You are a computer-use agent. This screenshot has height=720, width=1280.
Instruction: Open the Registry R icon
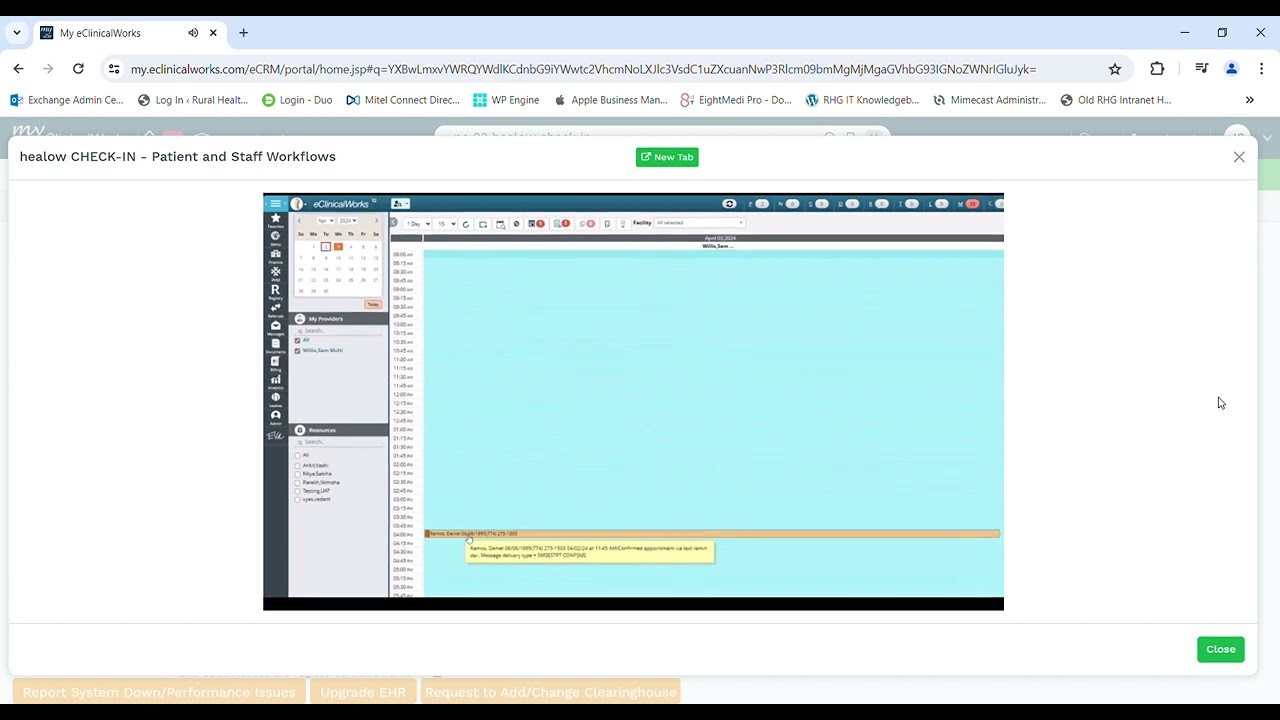pyautogui.click(x=275, y=291)
